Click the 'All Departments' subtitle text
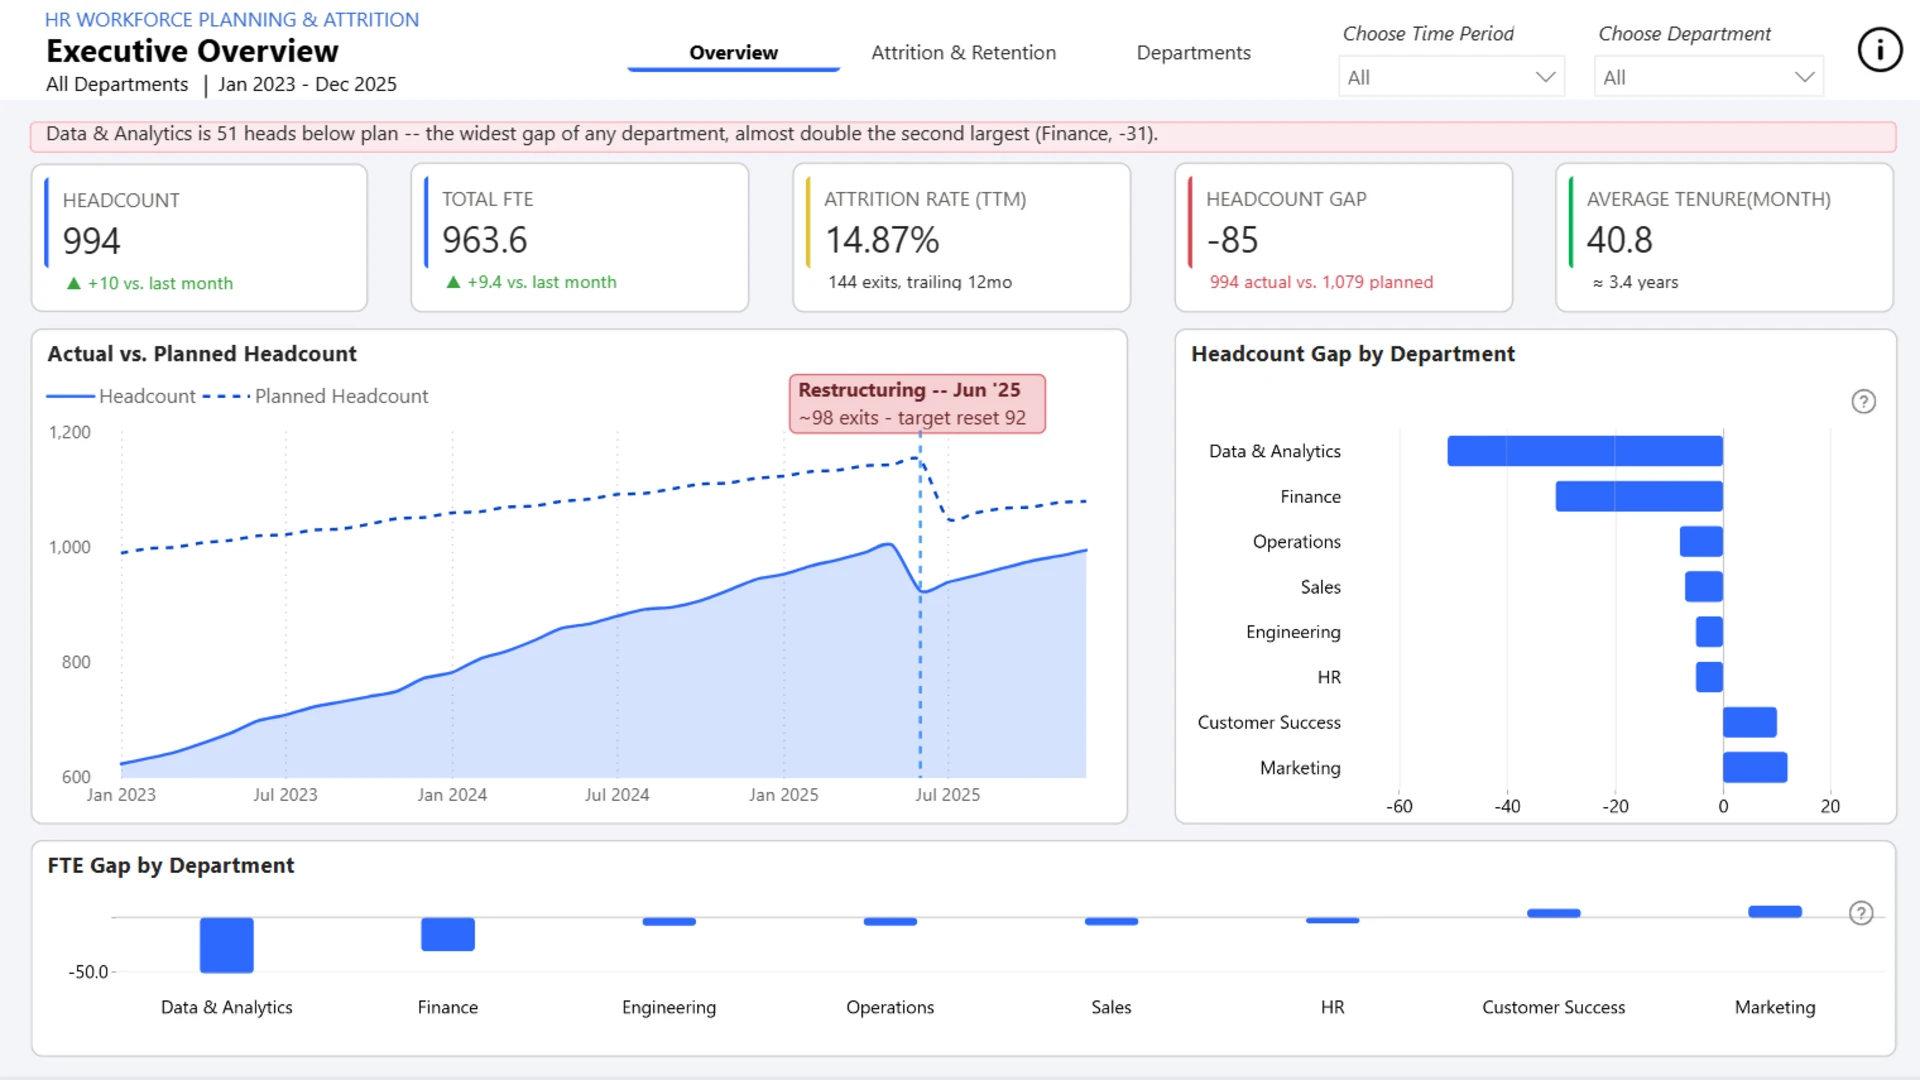Image resolution: width=1920 pixels, height=1080 pixels. pos(117,84)
